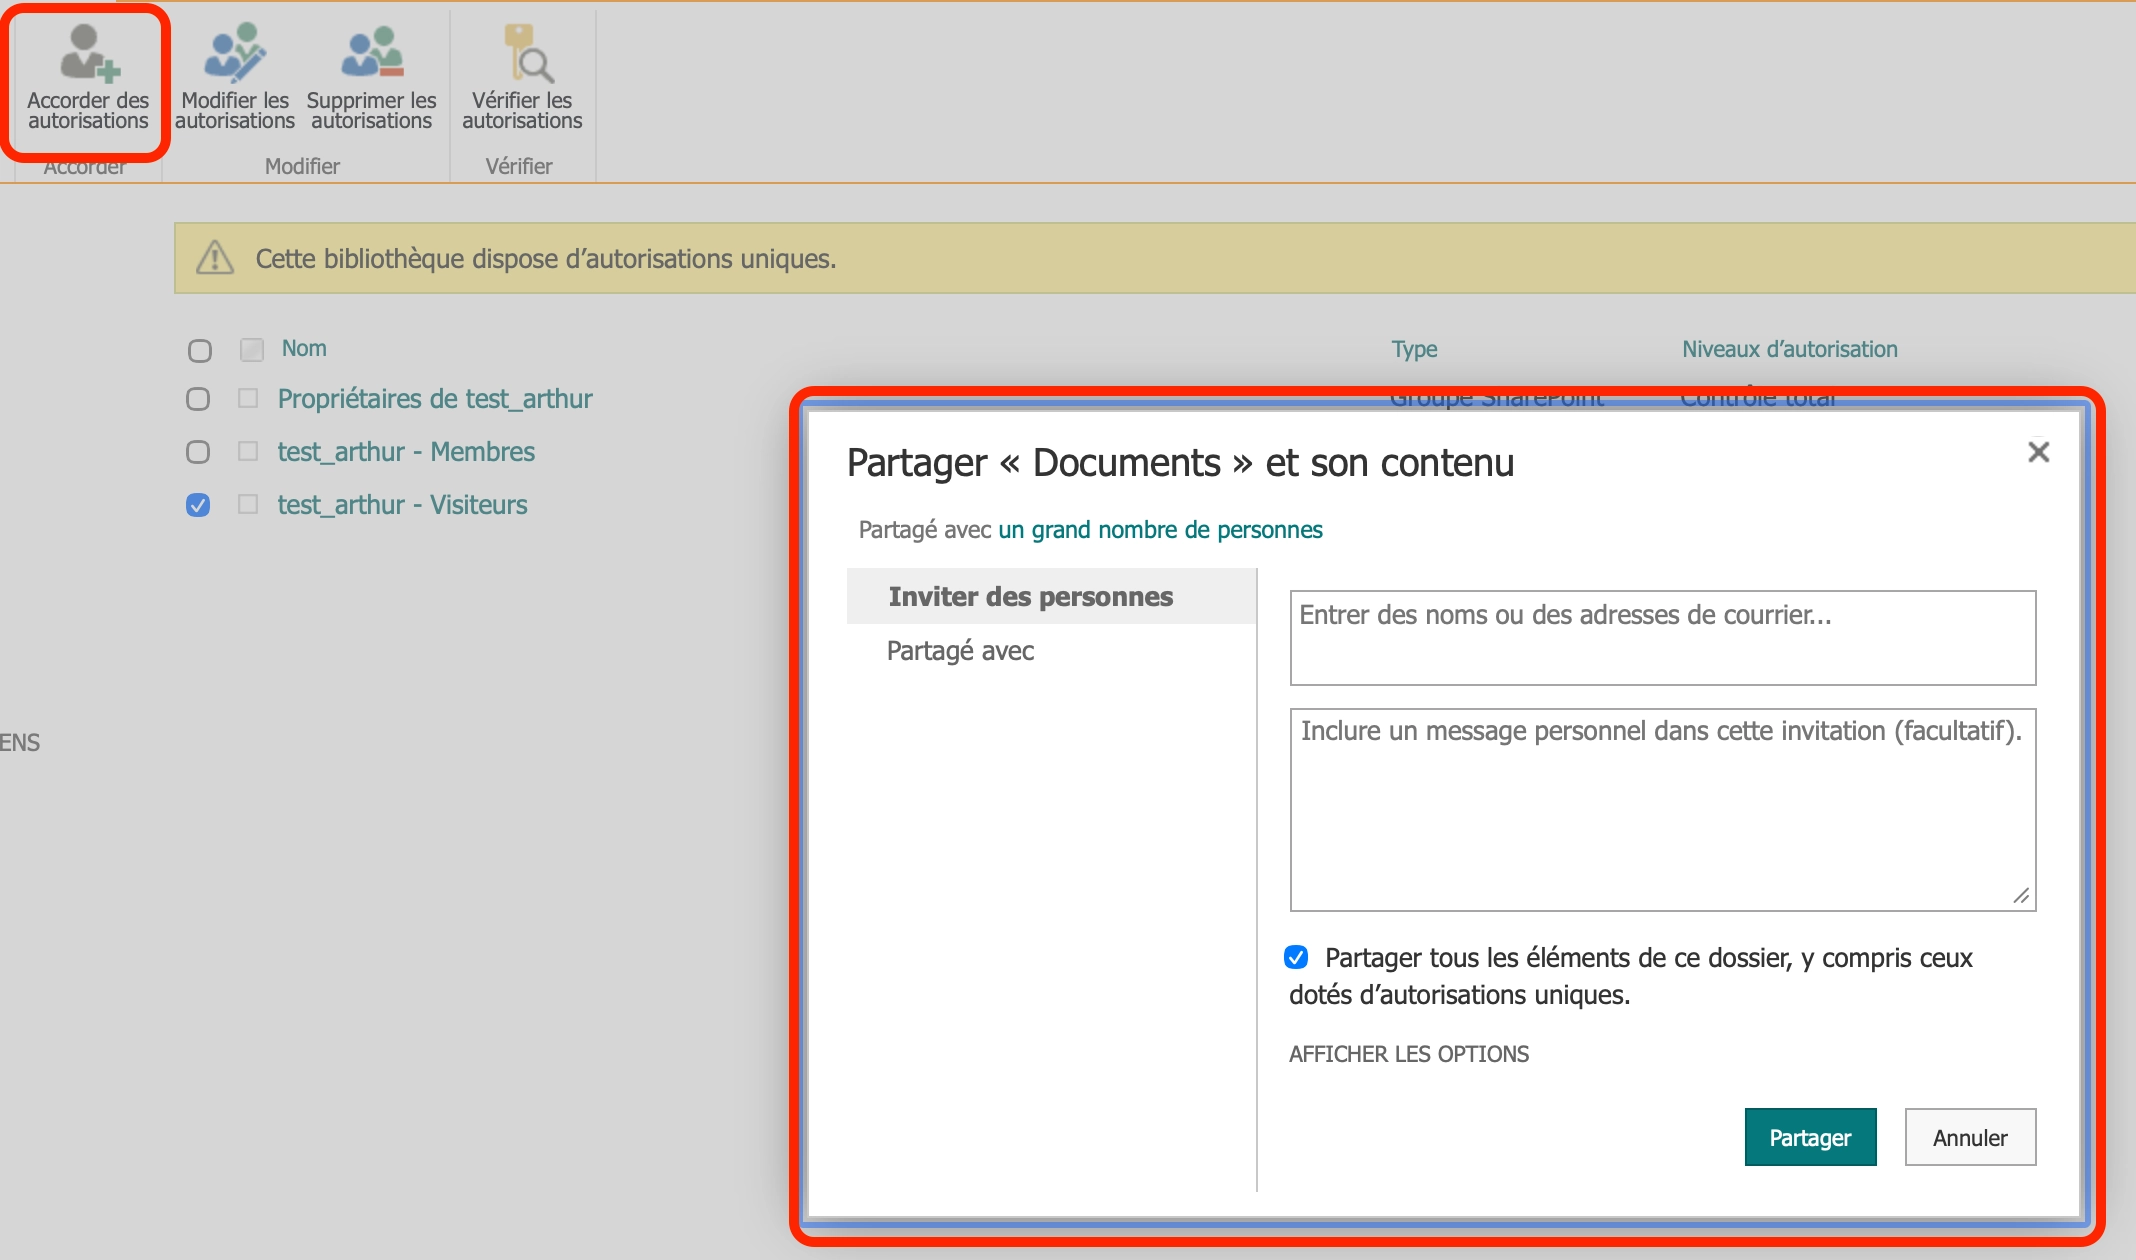Click the Annuler button
The image size is (2136, 1260).
click(x=1970, y=1137)
